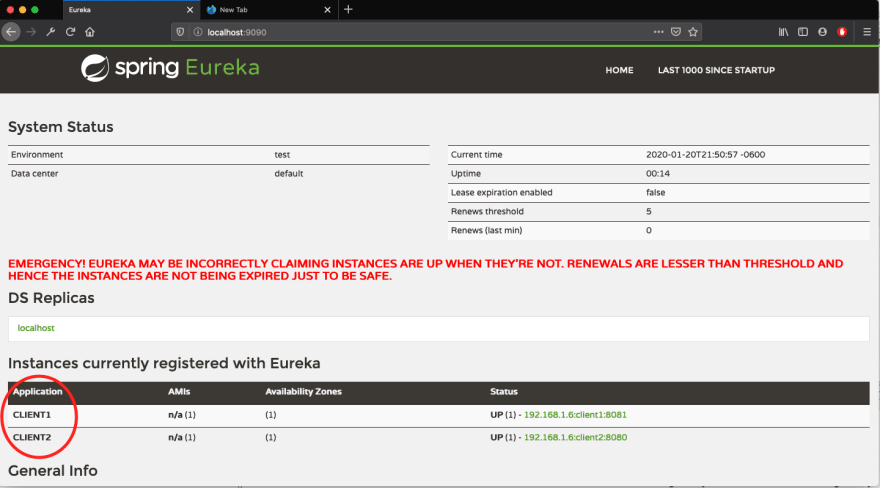Click the Renews threshold label
880x488 pixels.
487,211
